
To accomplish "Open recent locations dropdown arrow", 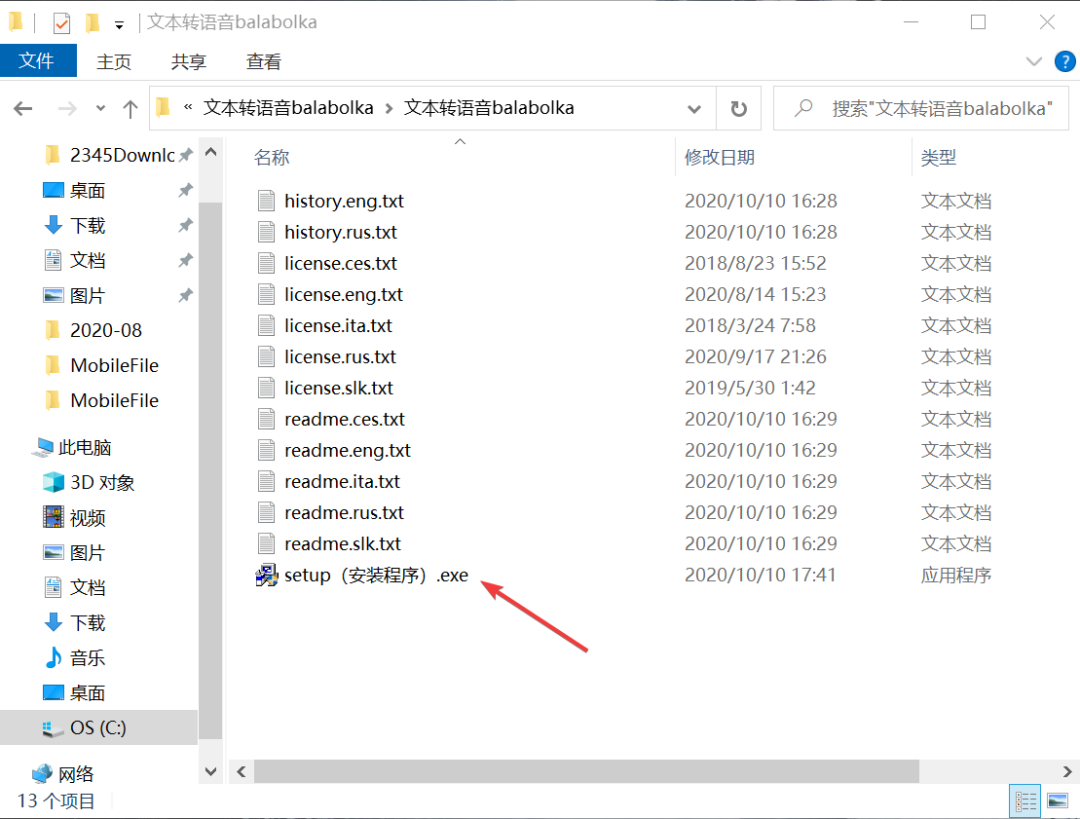I will pos(101,108).
